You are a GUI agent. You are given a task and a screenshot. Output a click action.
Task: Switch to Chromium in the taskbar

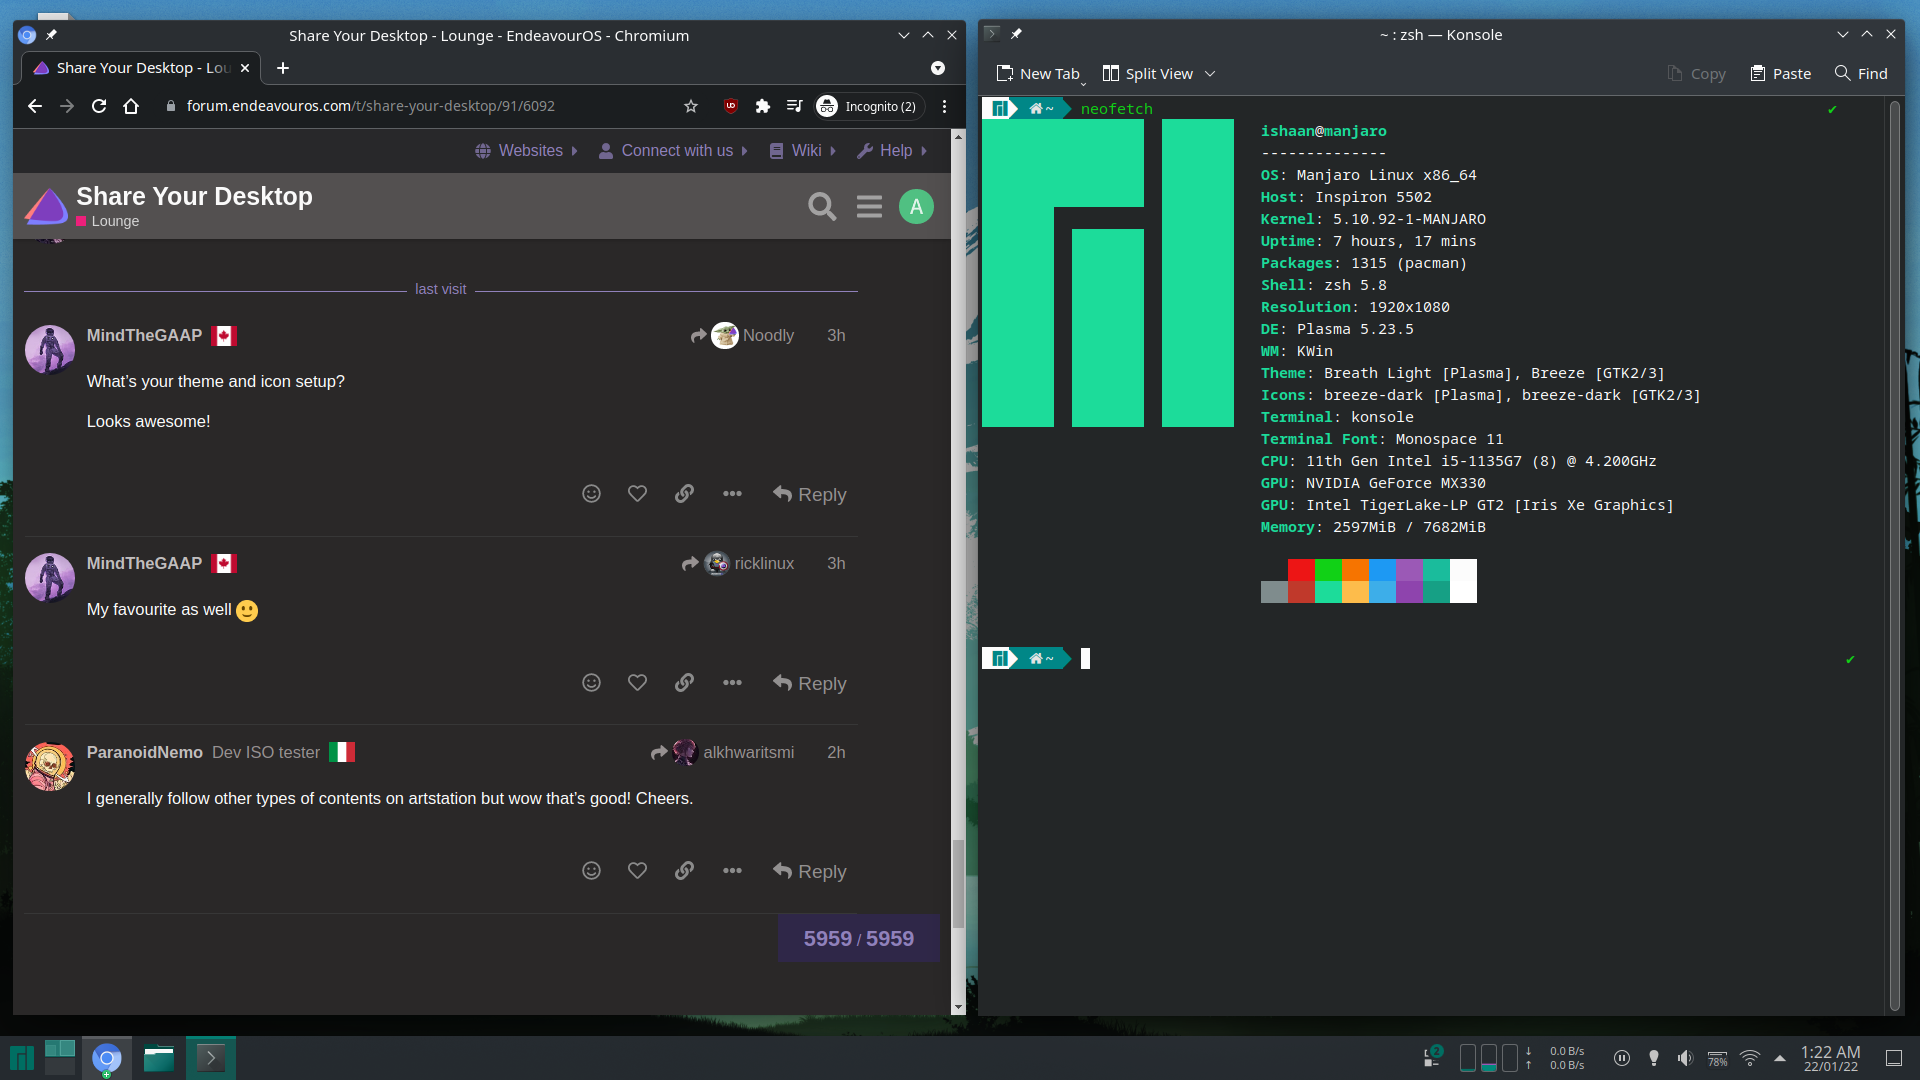pos(106,1058)
